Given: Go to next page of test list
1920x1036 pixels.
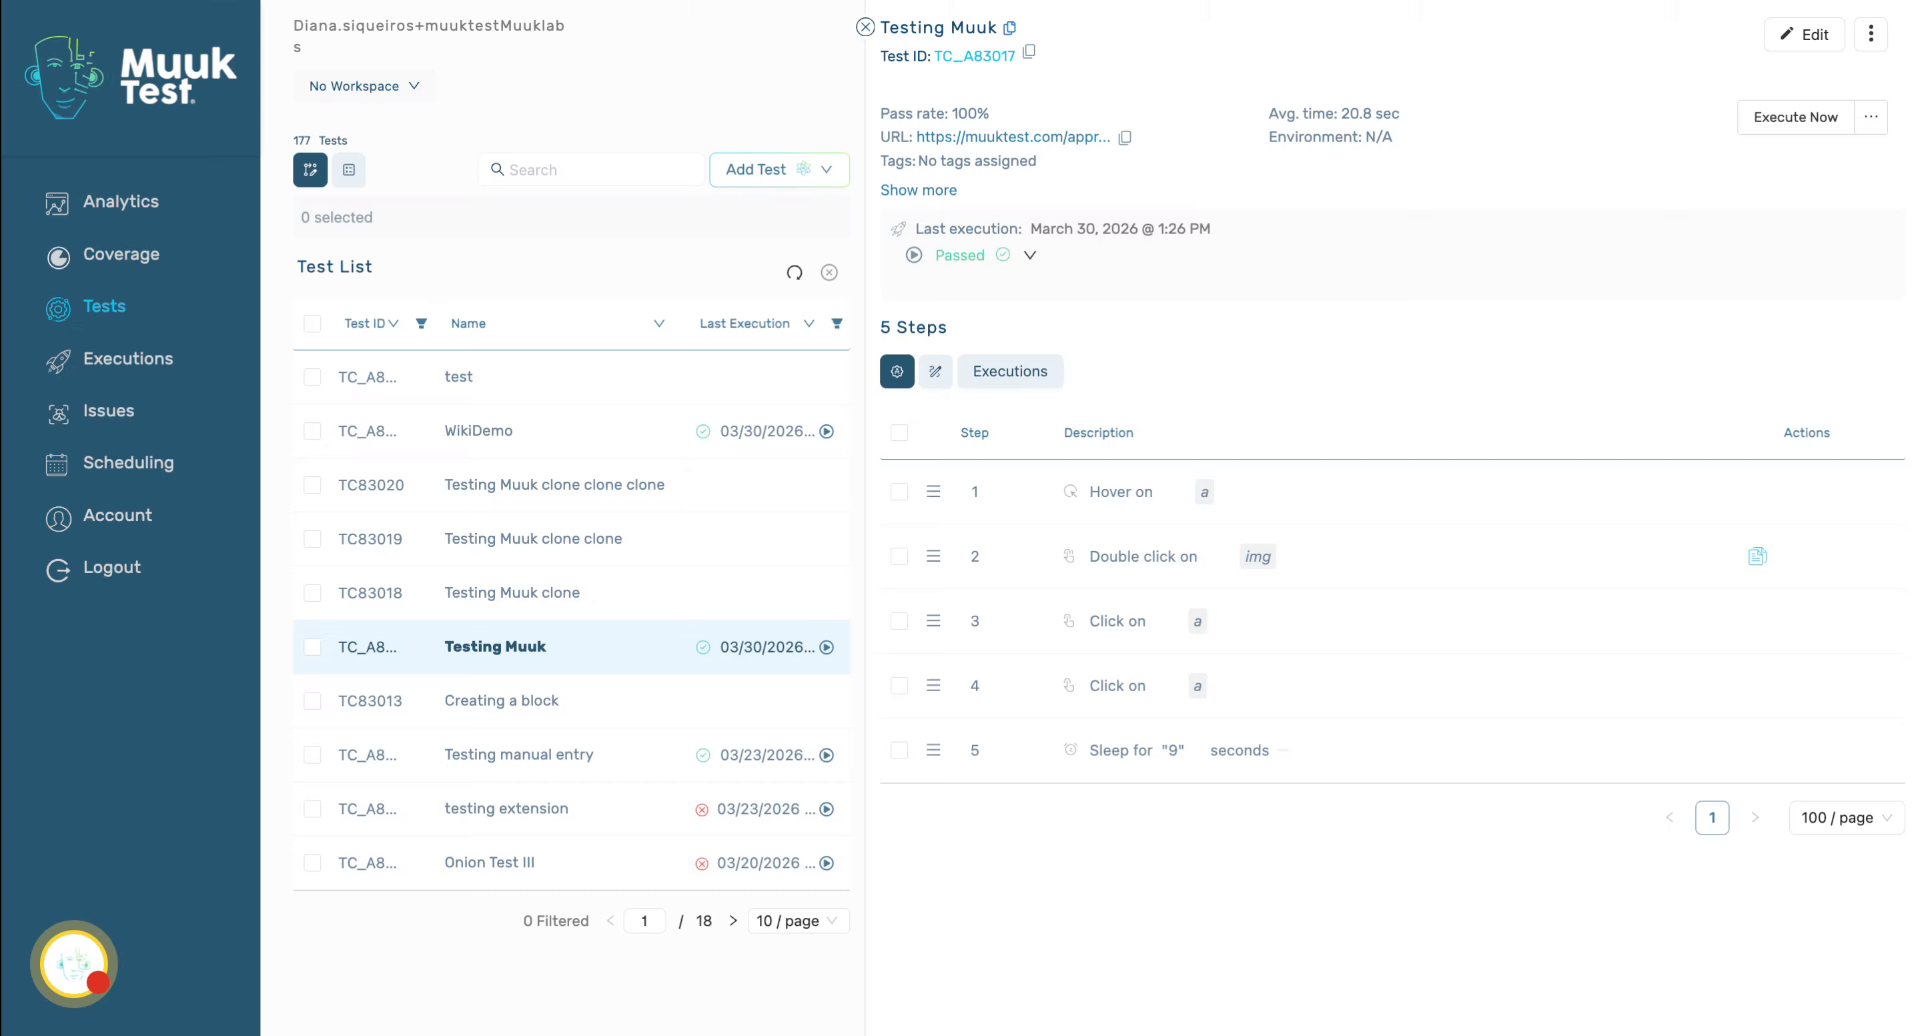Looking at the screenshot, I should coord(733,921).
